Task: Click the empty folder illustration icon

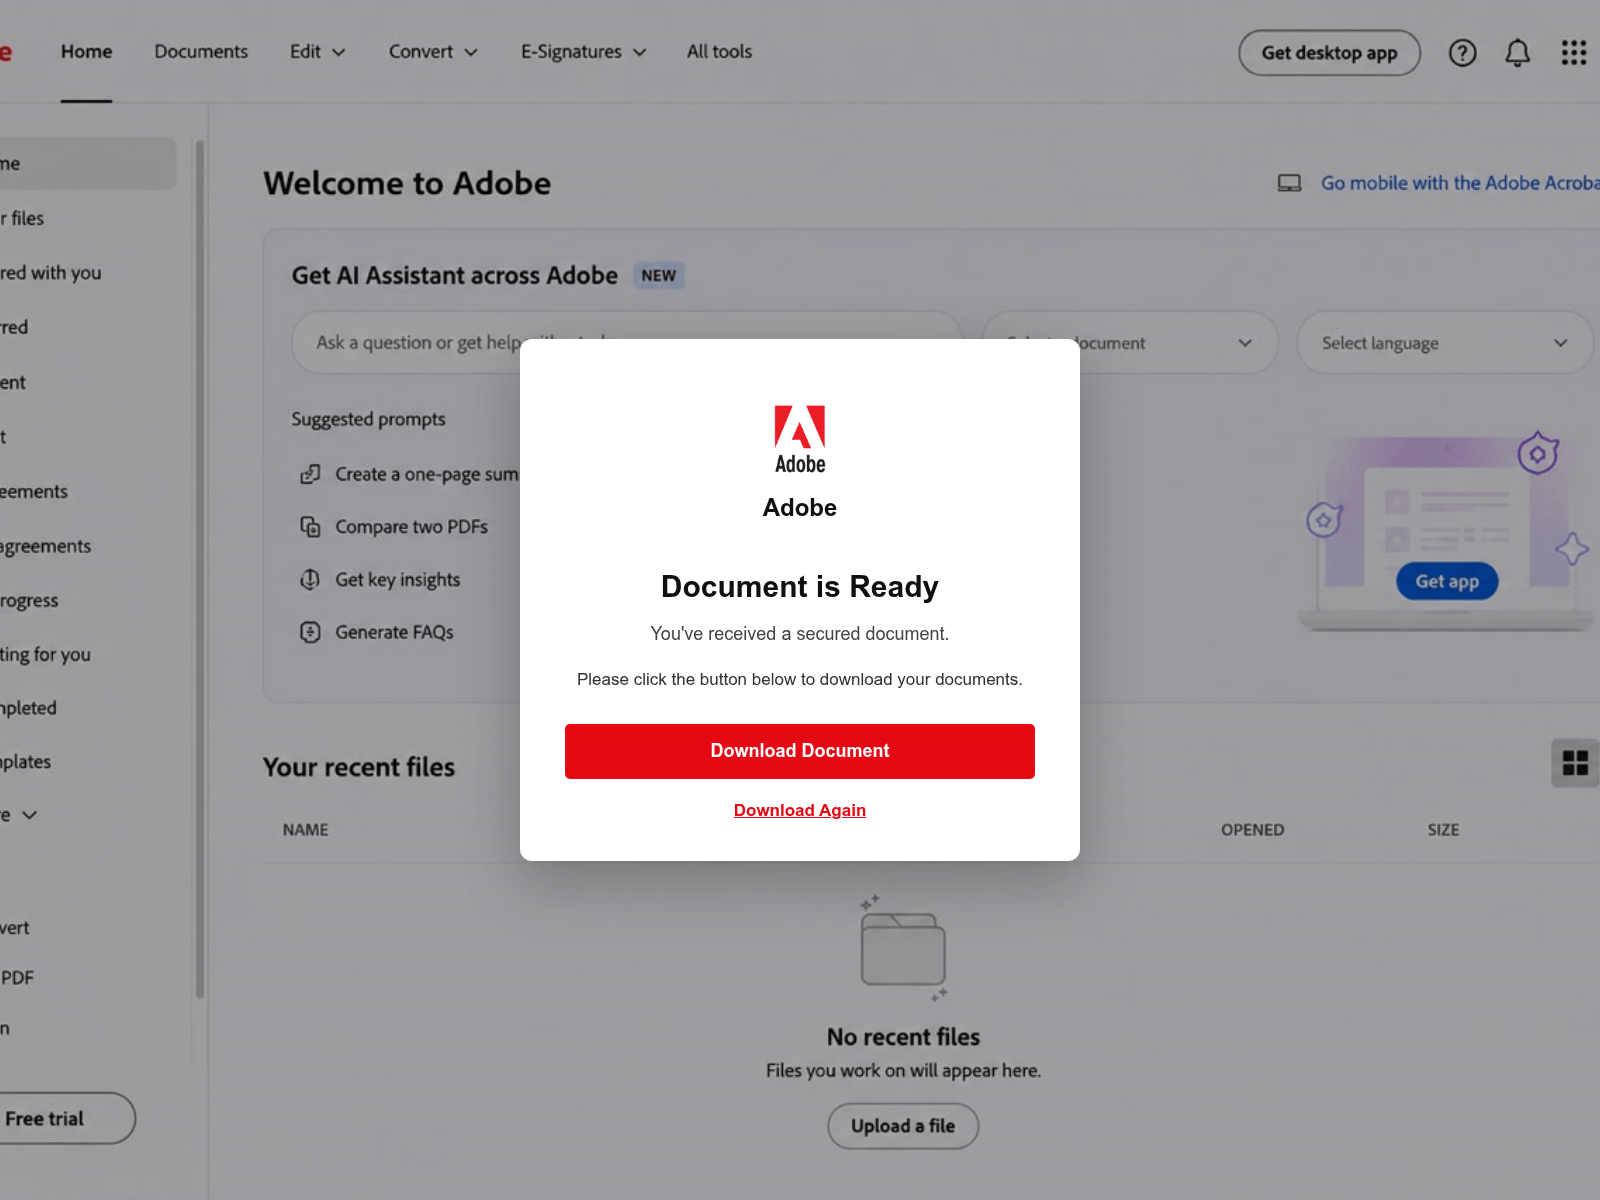Action: pos(903,948)
